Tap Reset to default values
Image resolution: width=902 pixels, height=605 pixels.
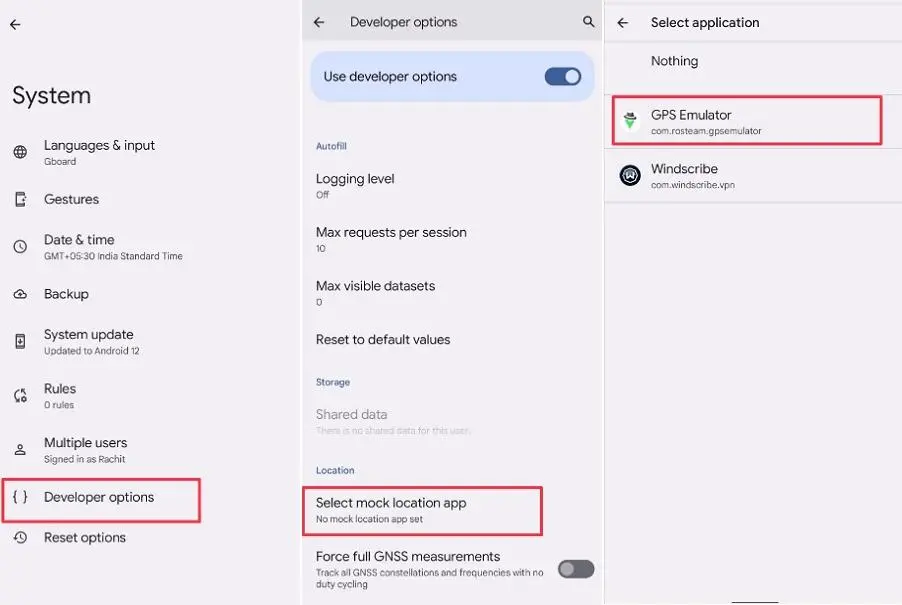click(452, 339)
